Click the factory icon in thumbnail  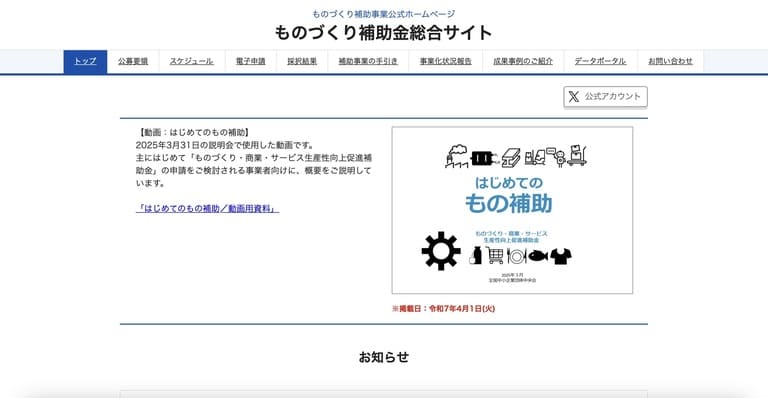point(456,157)
